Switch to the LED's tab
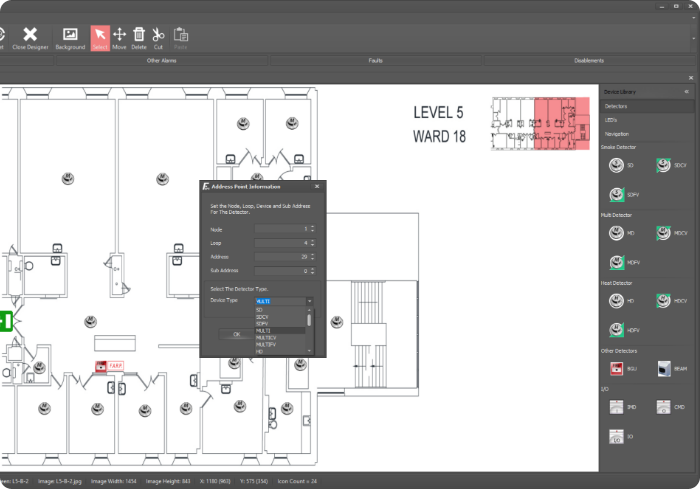This screenshot has width=700, height=490. point(611,120)
